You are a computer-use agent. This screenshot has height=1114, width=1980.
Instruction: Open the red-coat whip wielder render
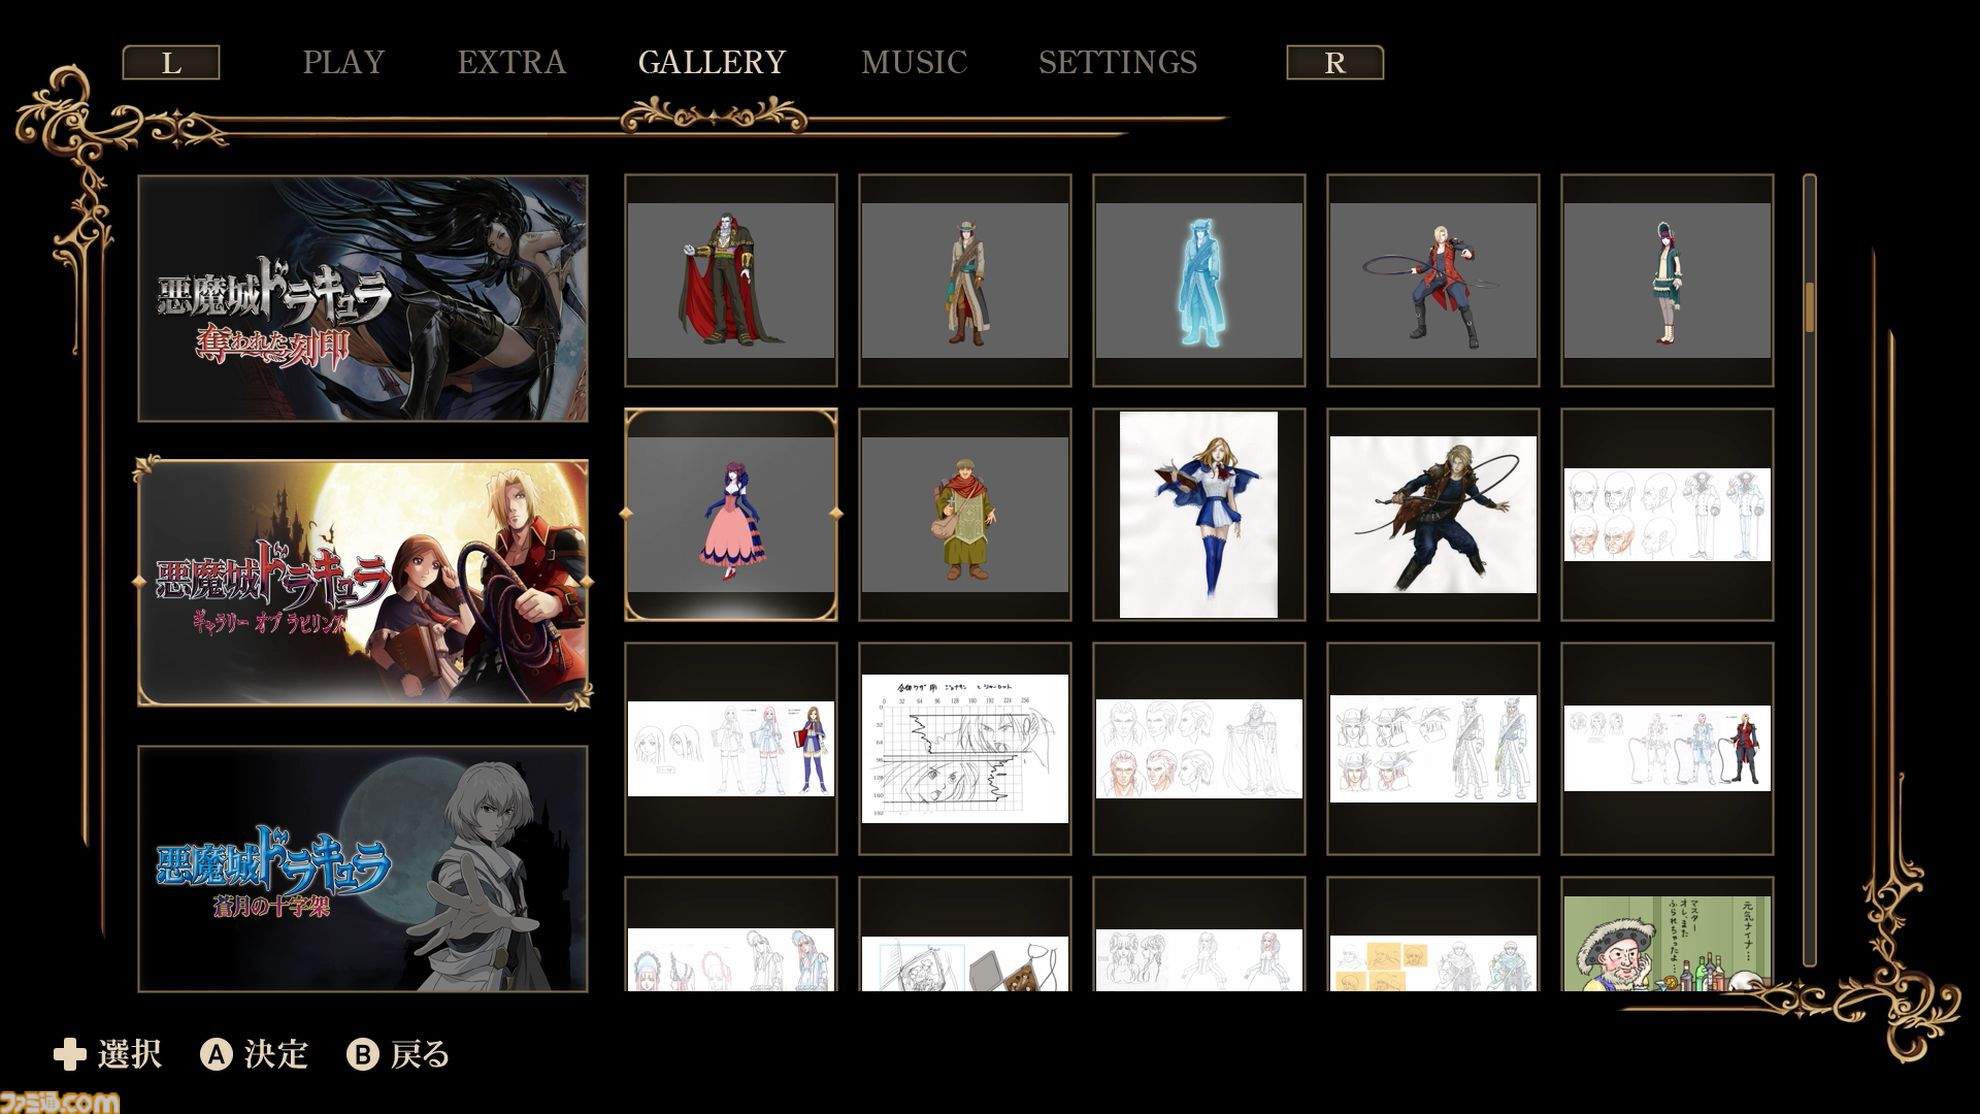(x=1433, y=281)
